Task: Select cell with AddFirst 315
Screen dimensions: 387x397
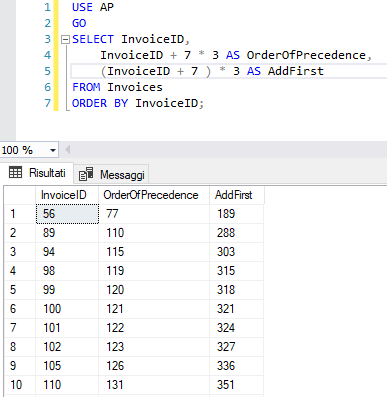Action: [x=237, y=271]
